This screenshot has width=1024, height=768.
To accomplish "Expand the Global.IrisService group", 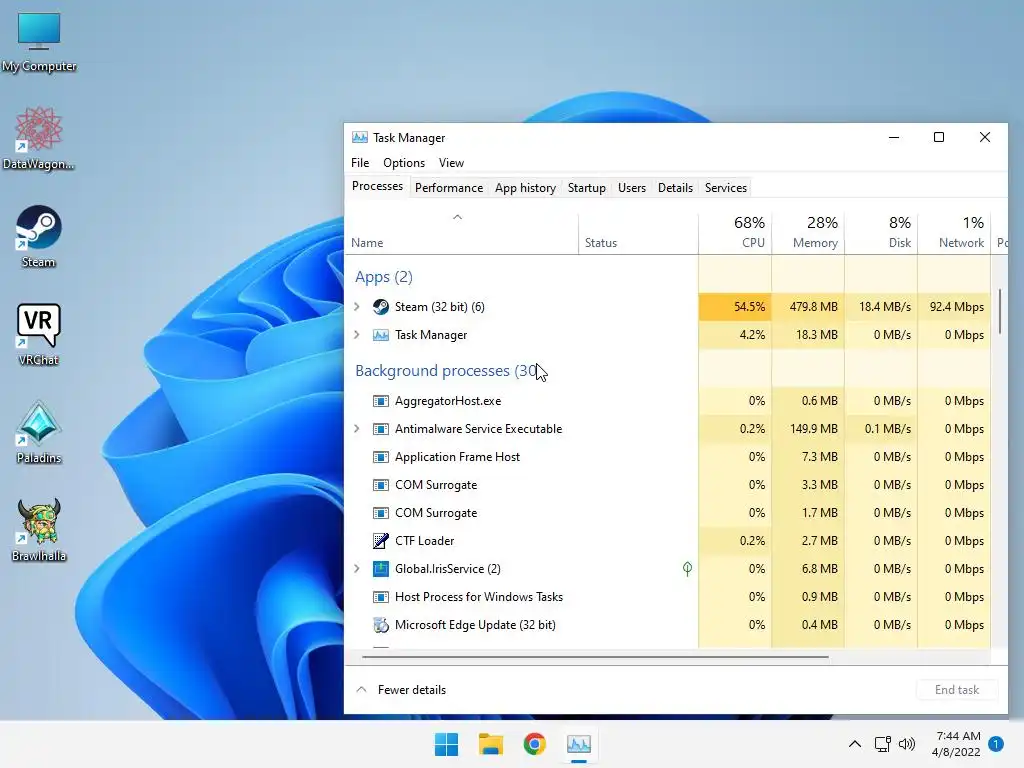I will coord(357,569).
